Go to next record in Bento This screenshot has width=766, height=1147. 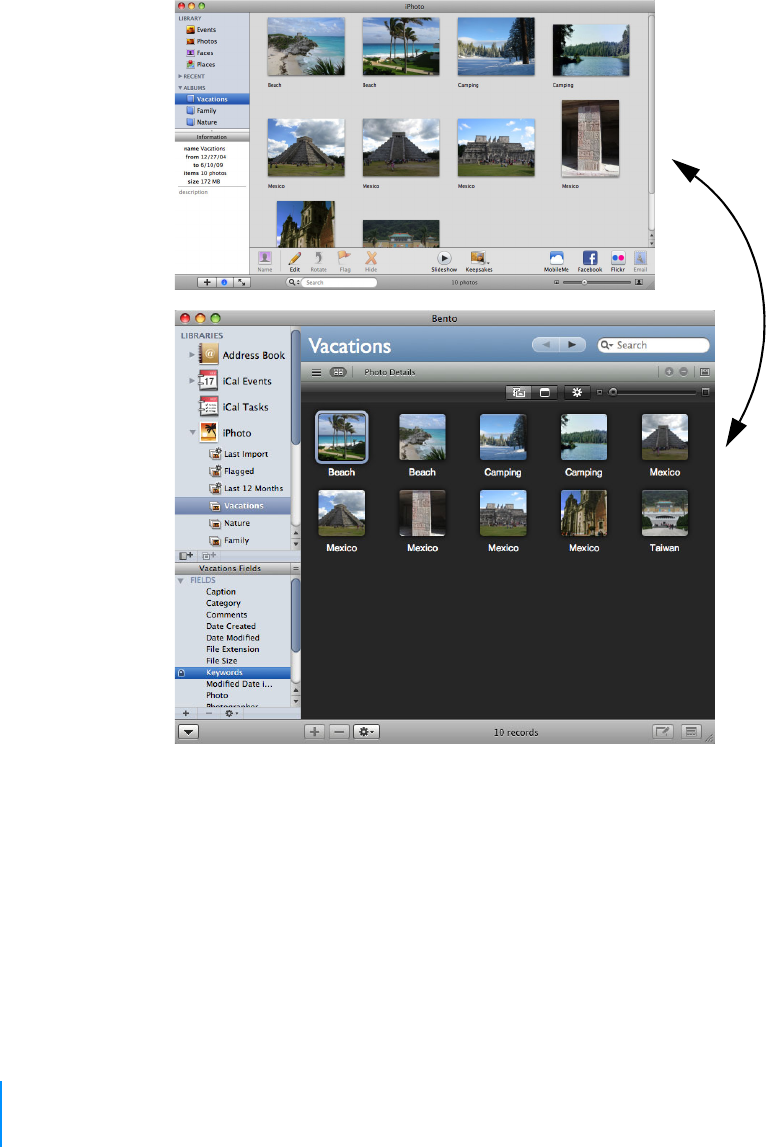click(572, 345)
